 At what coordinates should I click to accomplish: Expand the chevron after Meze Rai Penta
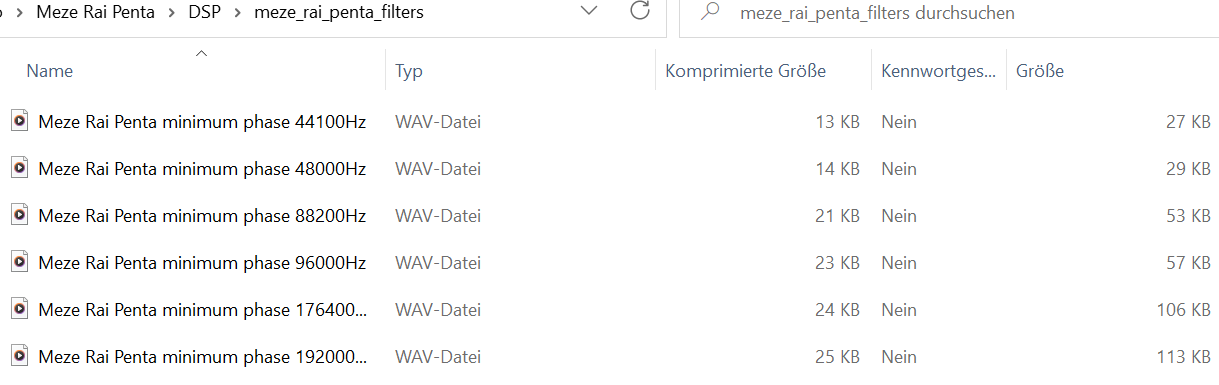[171, 13]
